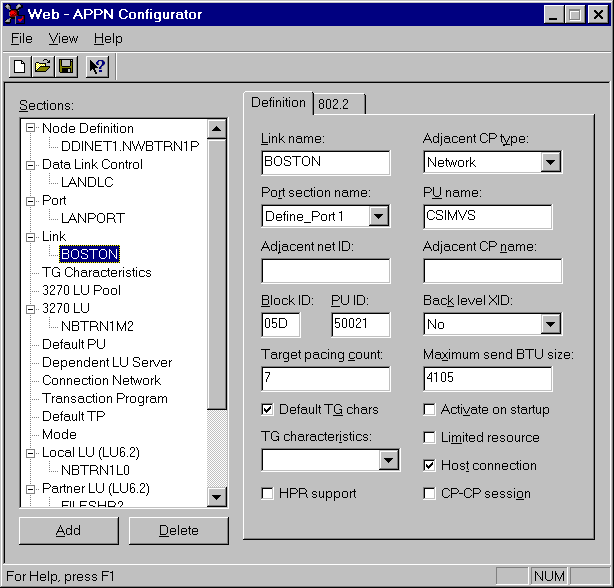The height and width of the screenshot is (588, 614).
Task: Switch to the 802.2 tab
Action: click(x=339, y=103)
